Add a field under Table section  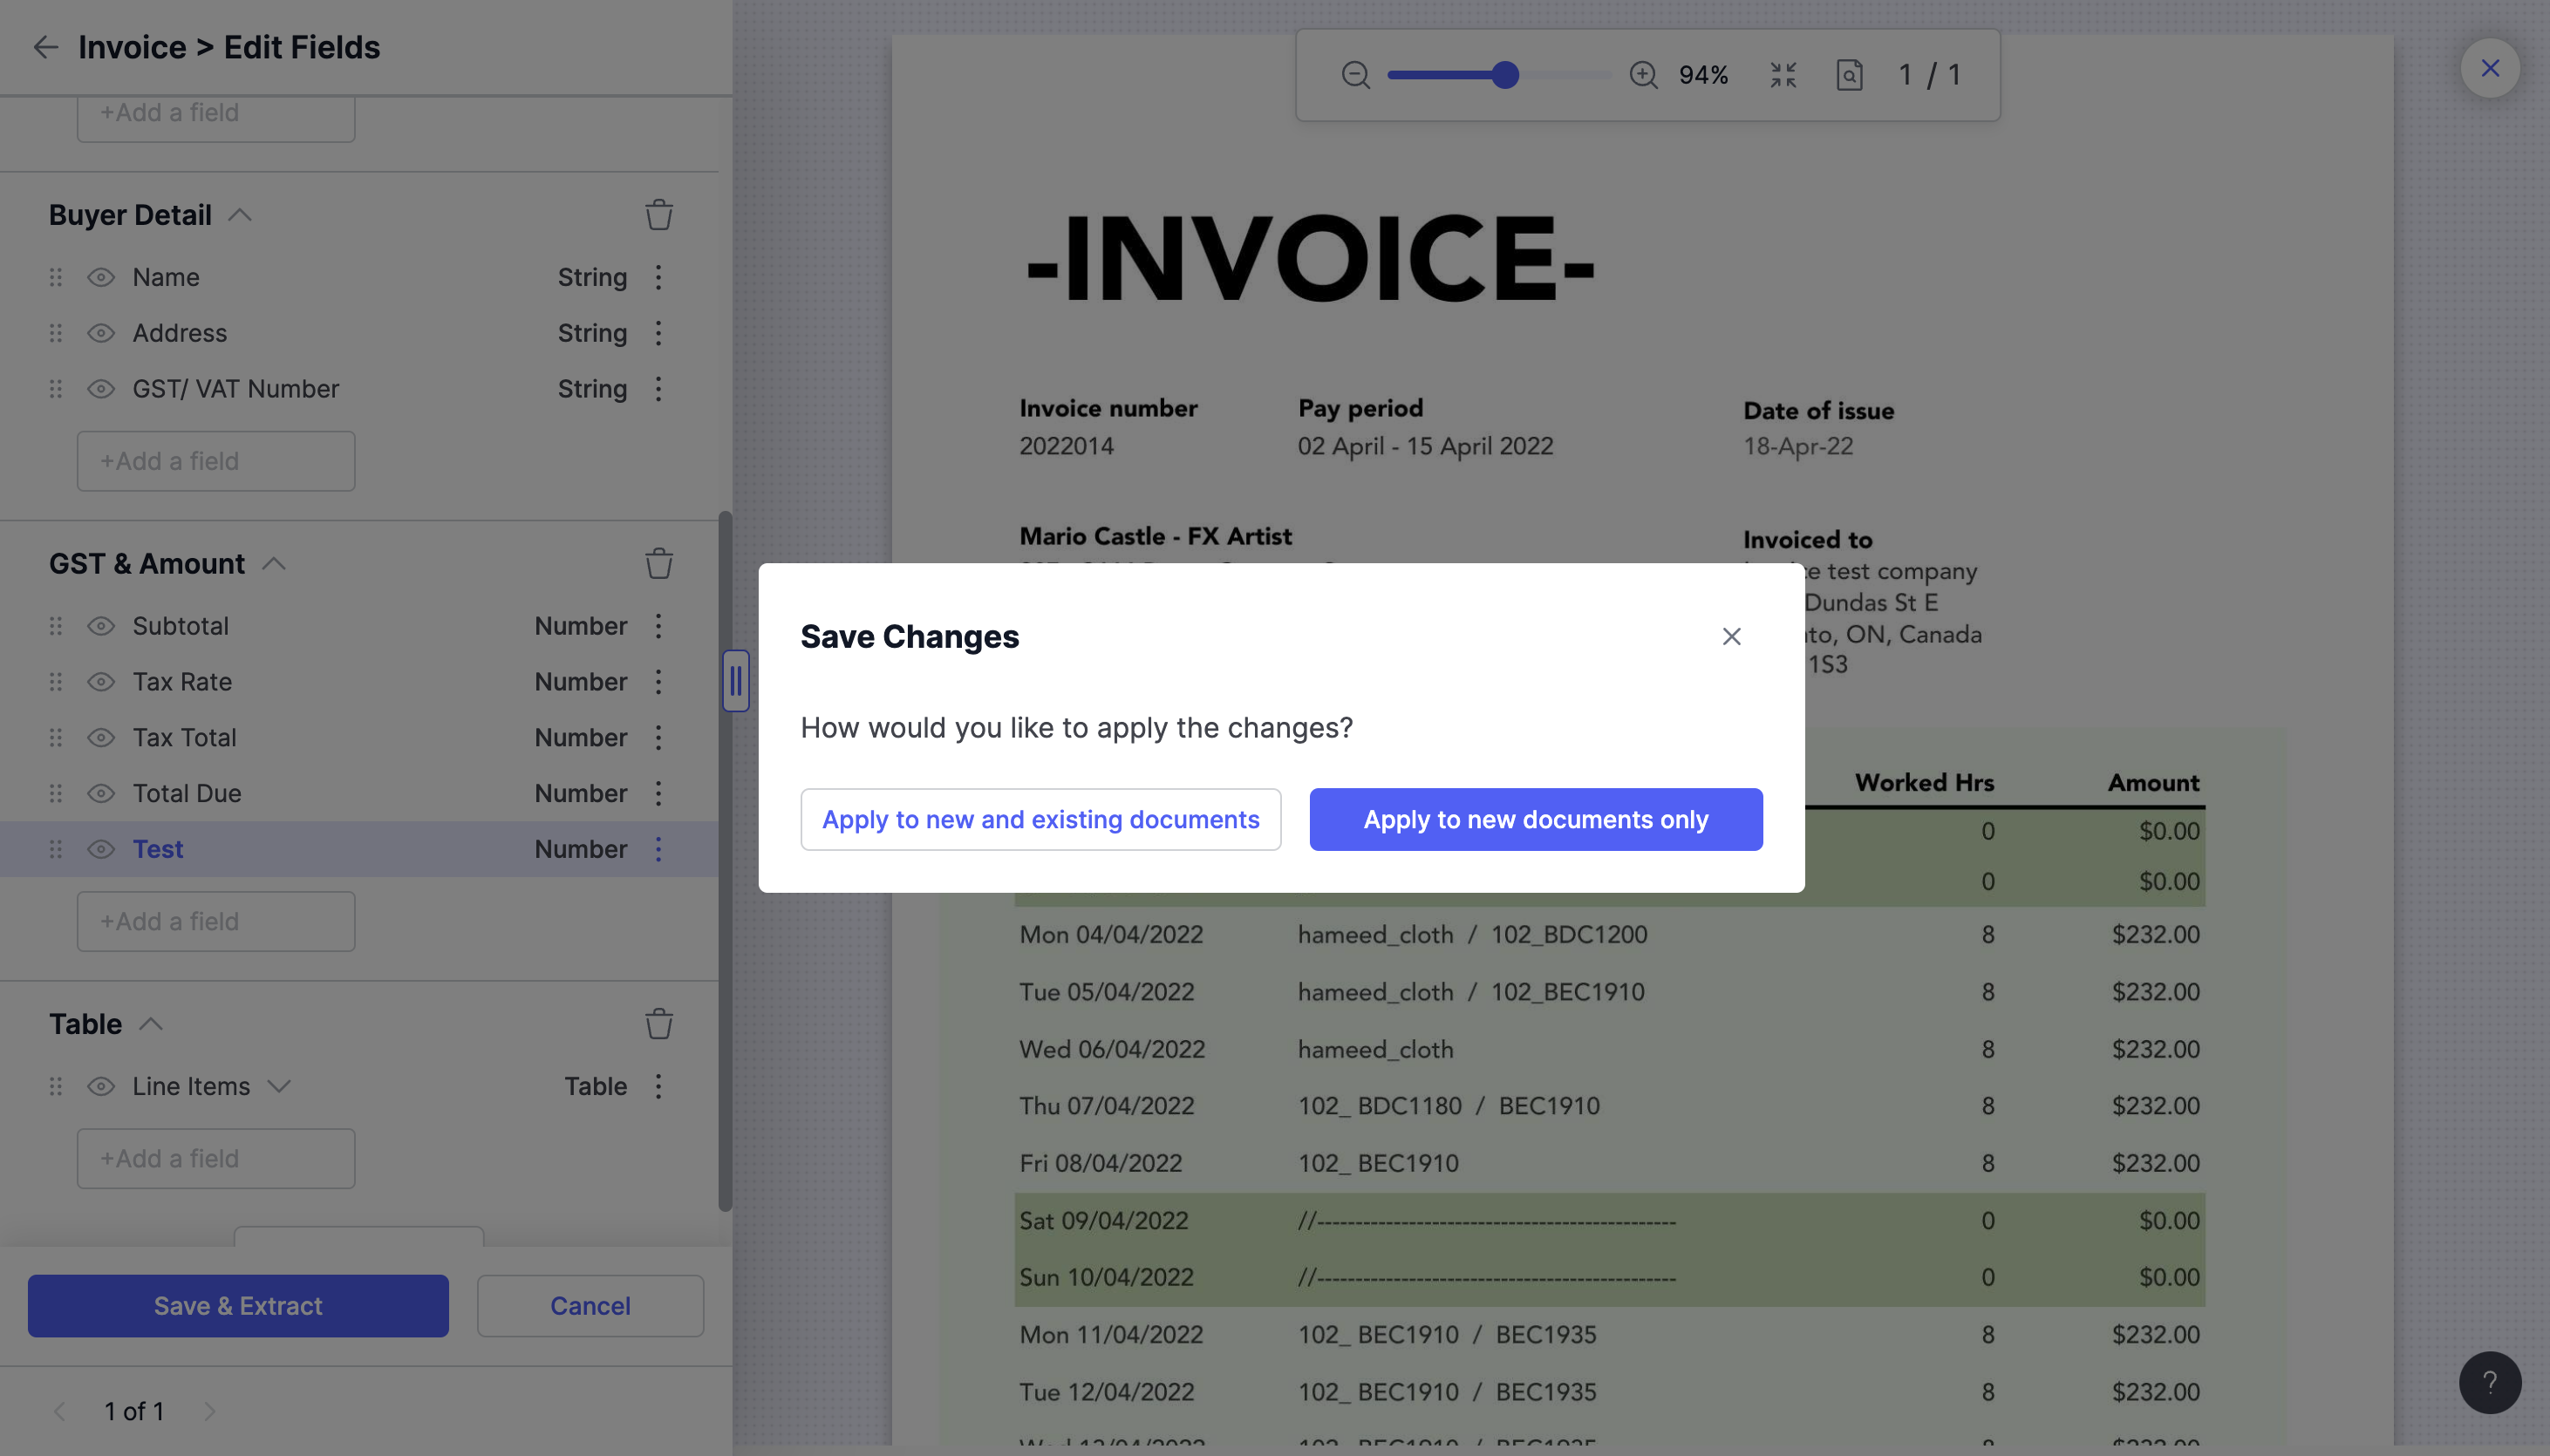point(216,1159)
